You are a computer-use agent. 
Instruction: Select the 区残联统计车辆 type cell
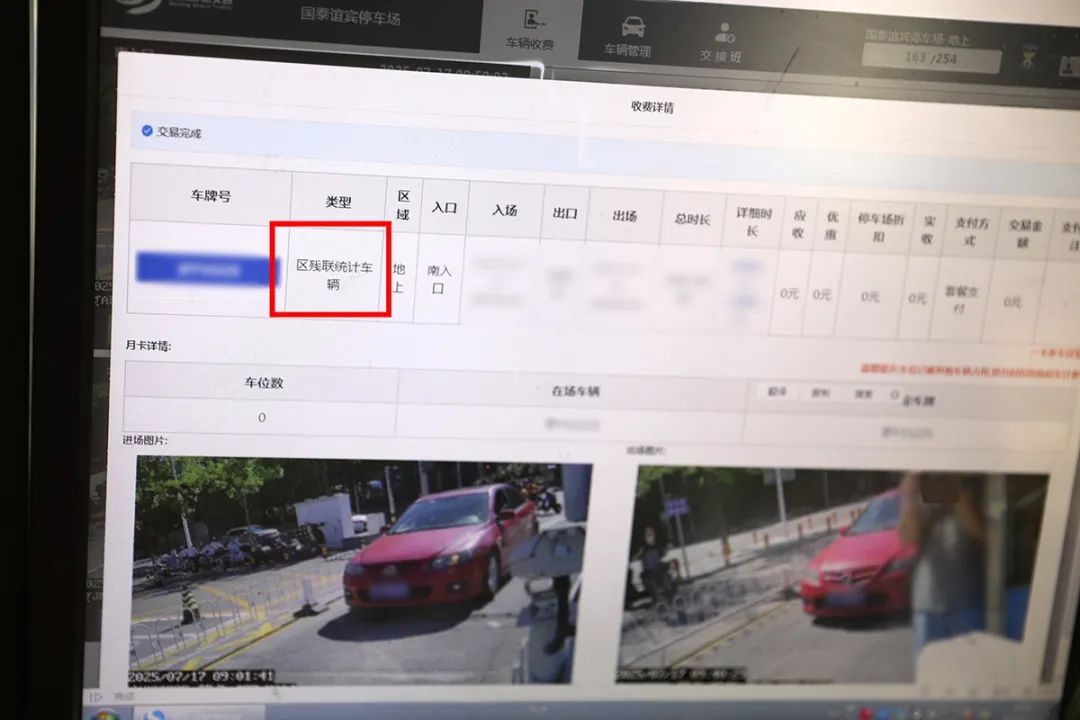click(x=334, y=274)
